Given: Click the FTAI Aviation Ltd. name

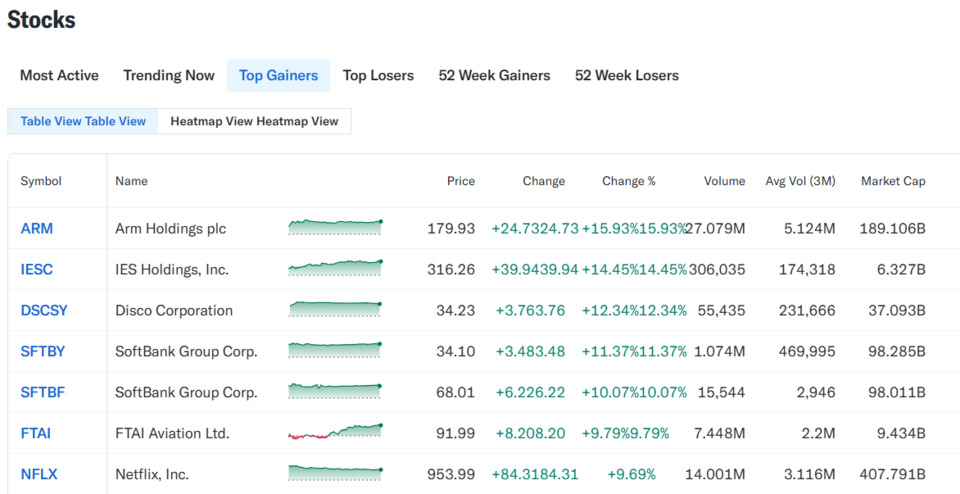Looking at the screenshot, I should (172, 433).
